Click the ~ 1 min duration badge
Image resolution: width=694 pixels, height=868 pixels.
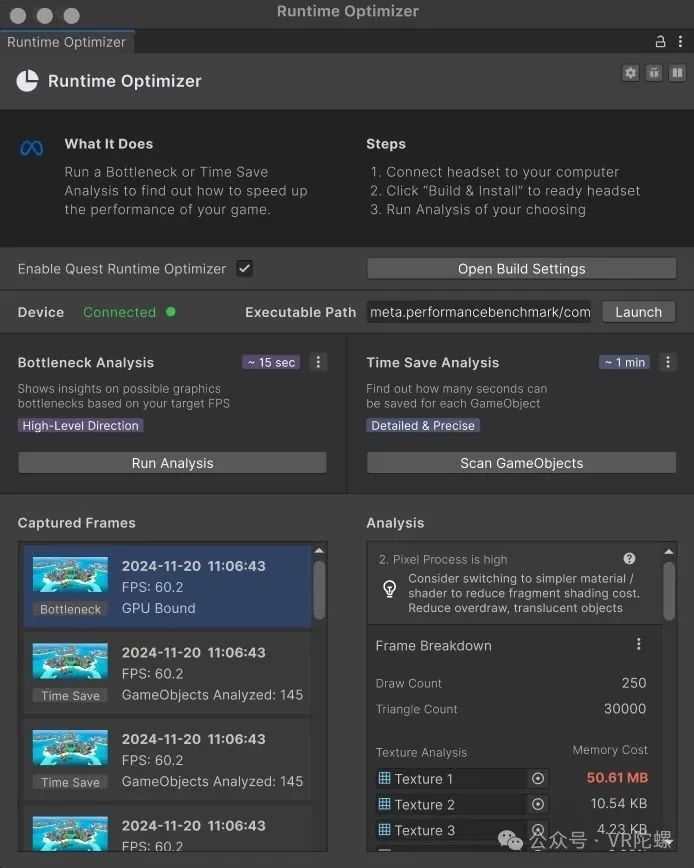point(625,362)
